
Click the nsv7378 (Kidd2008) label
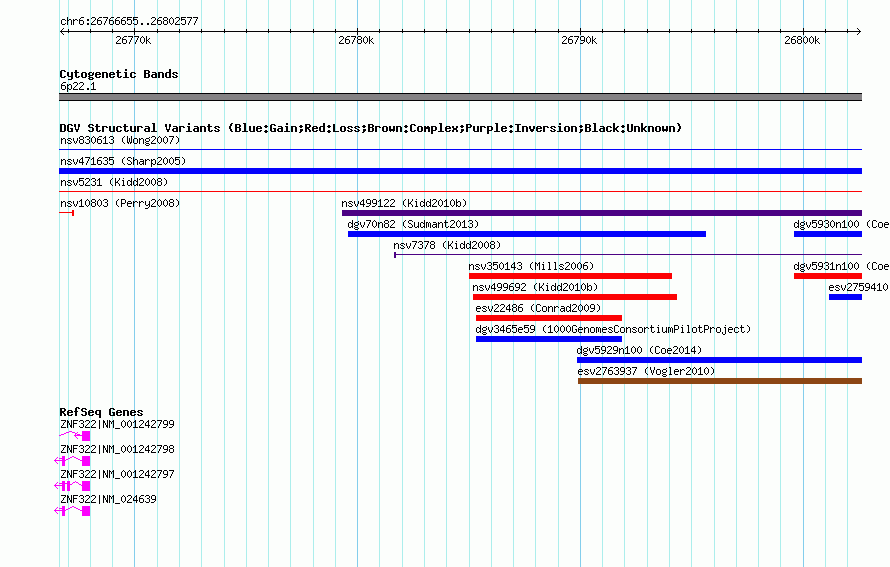[447, 245]
